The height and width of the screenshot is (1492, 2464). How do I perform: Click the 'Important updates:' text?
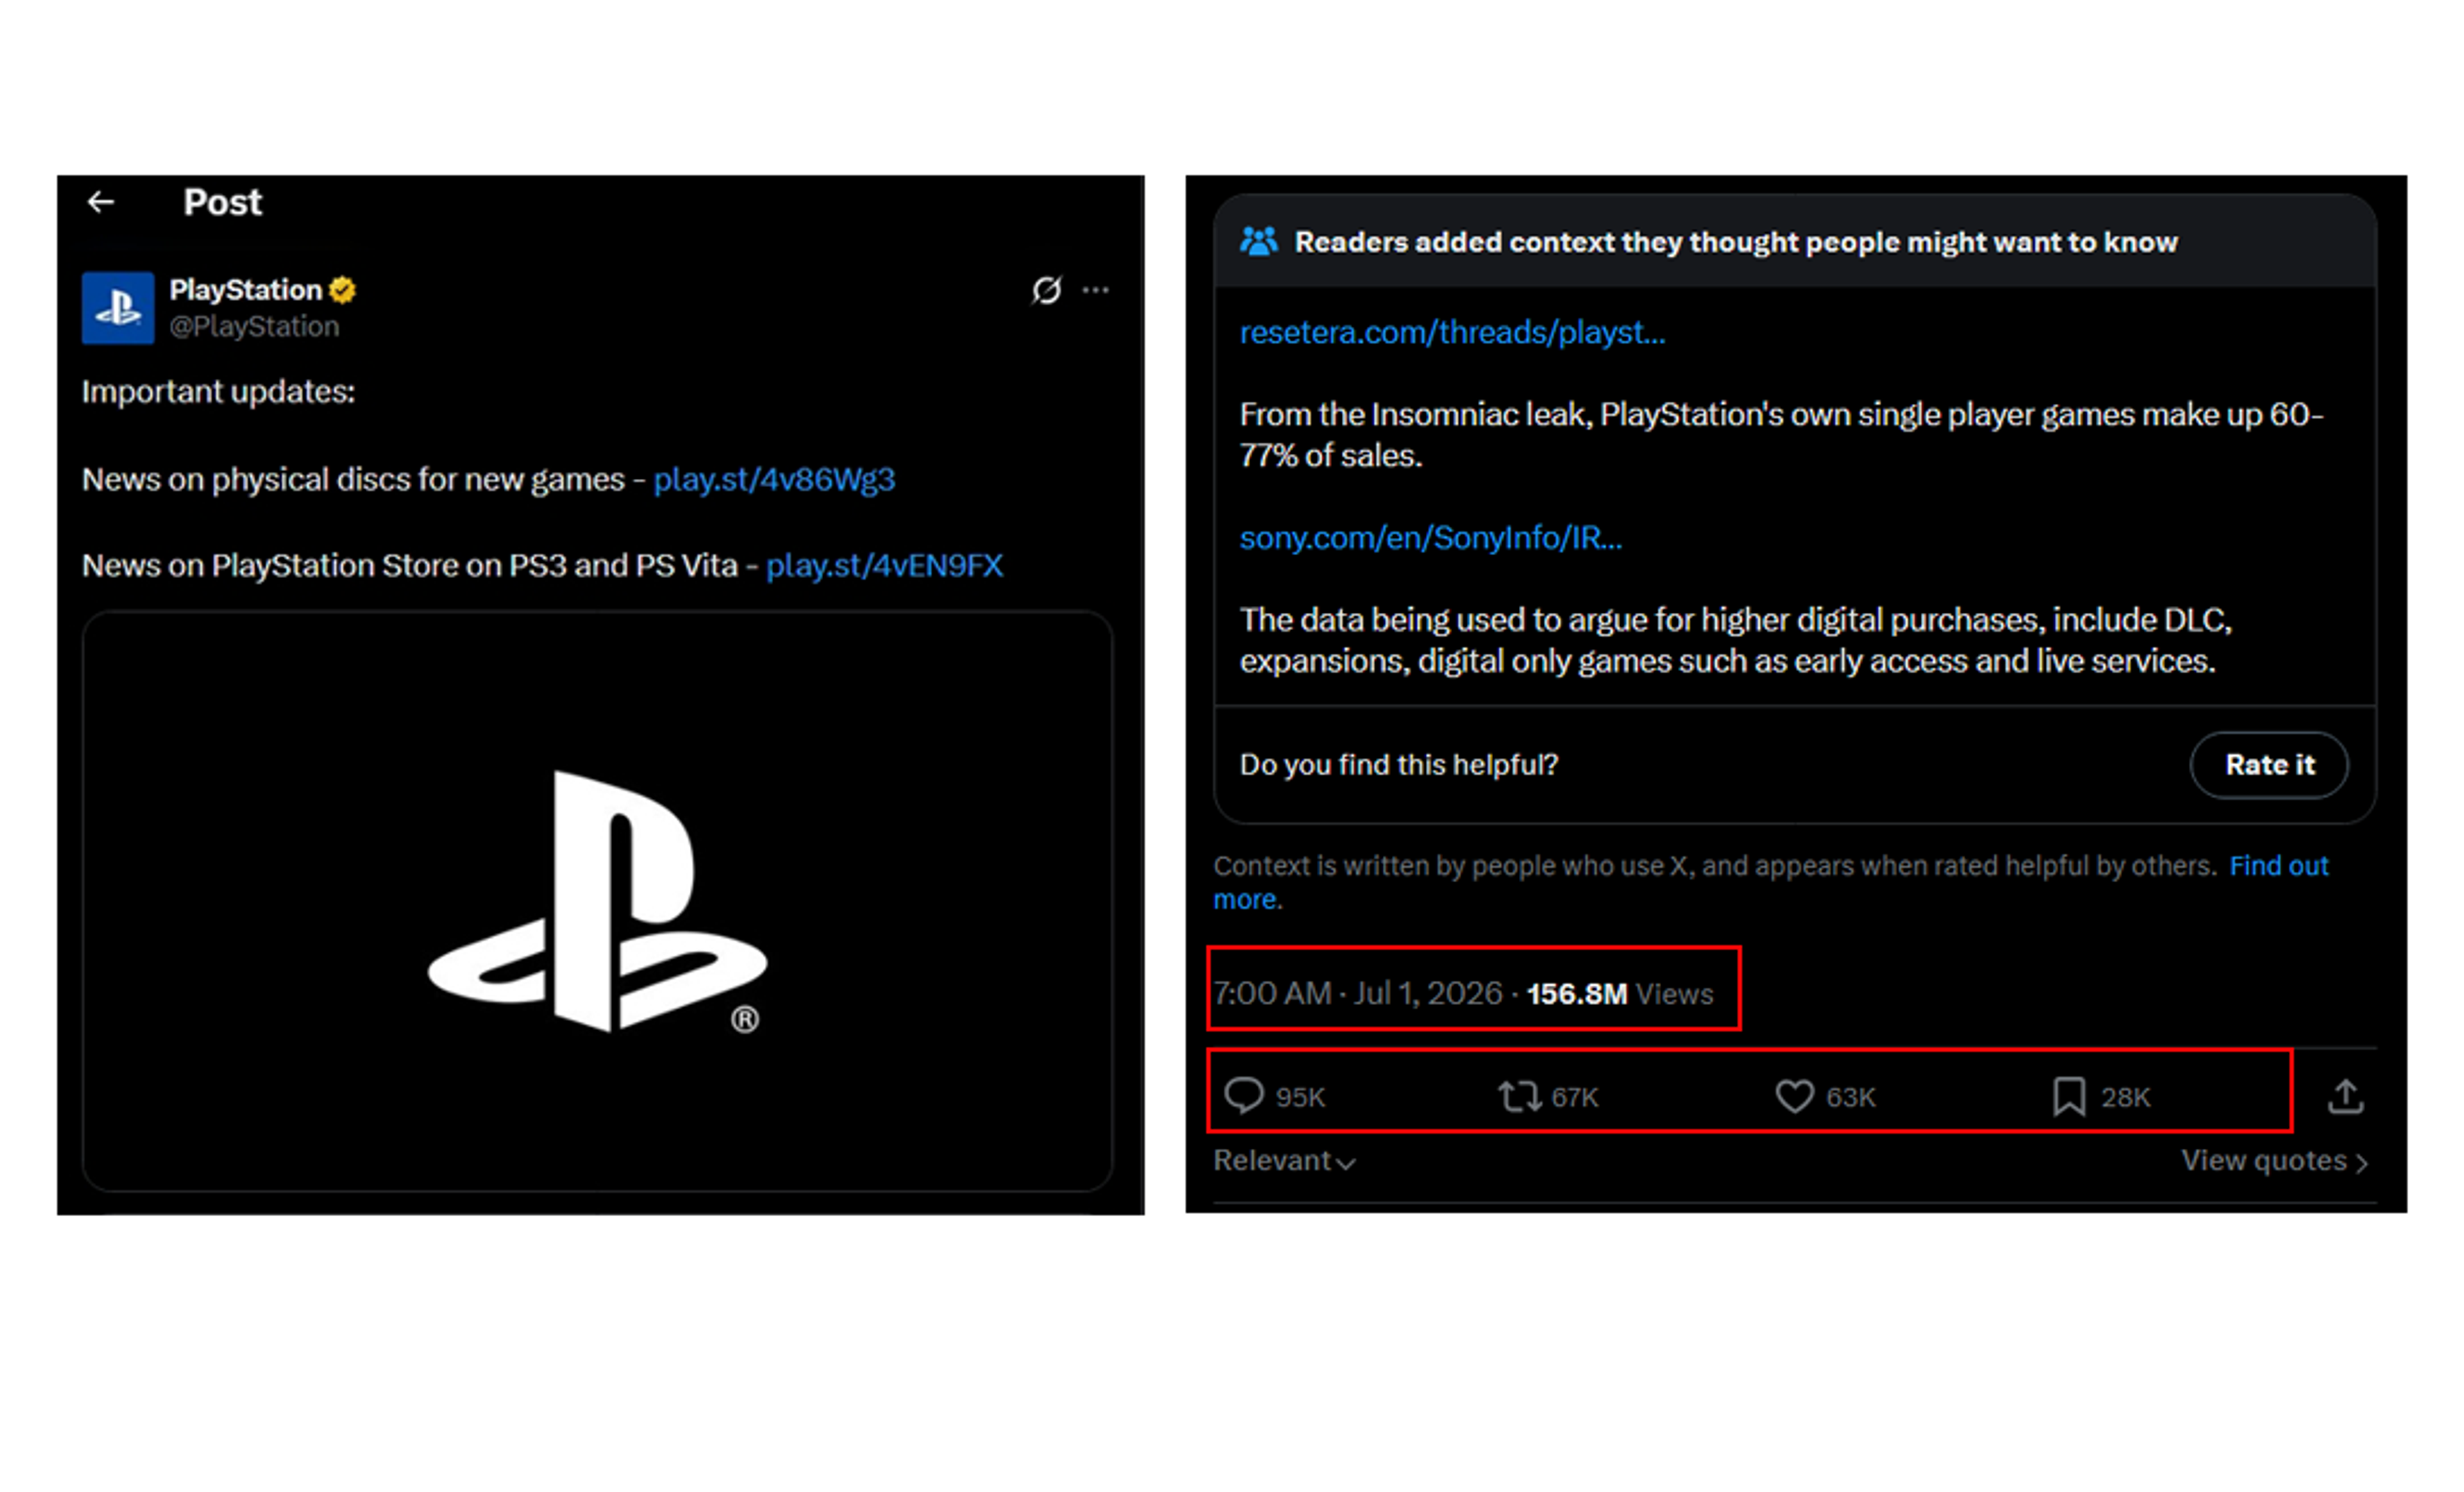[x=218, y=392]
